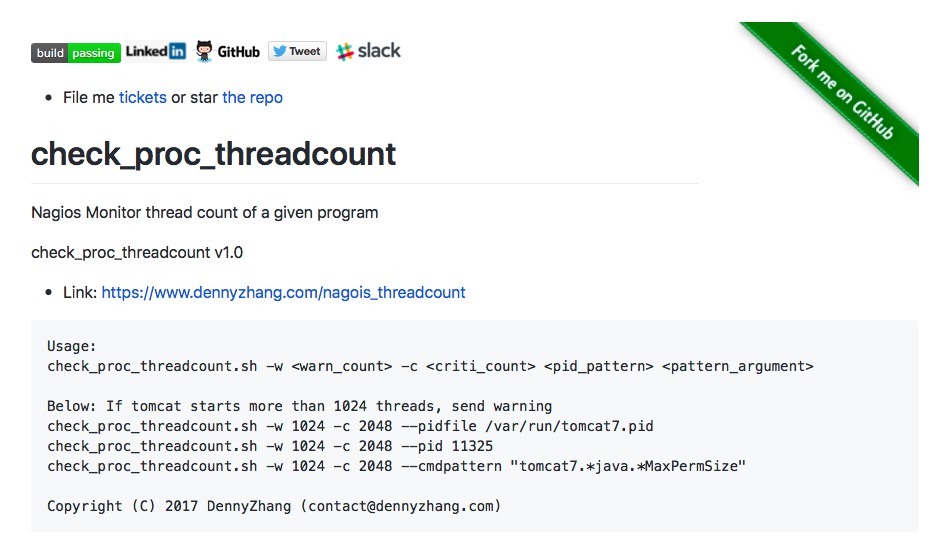Click the LinkedIn "in" logo icon
The height and width of the screenshot is (549, 951).
point(176,51)
